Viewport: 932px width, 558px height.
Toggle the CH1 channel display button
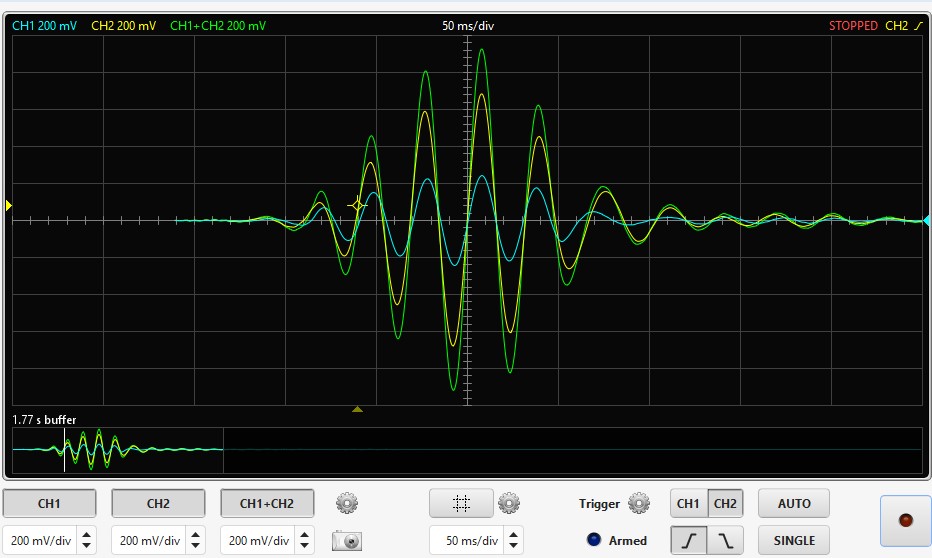click(49, 503)
